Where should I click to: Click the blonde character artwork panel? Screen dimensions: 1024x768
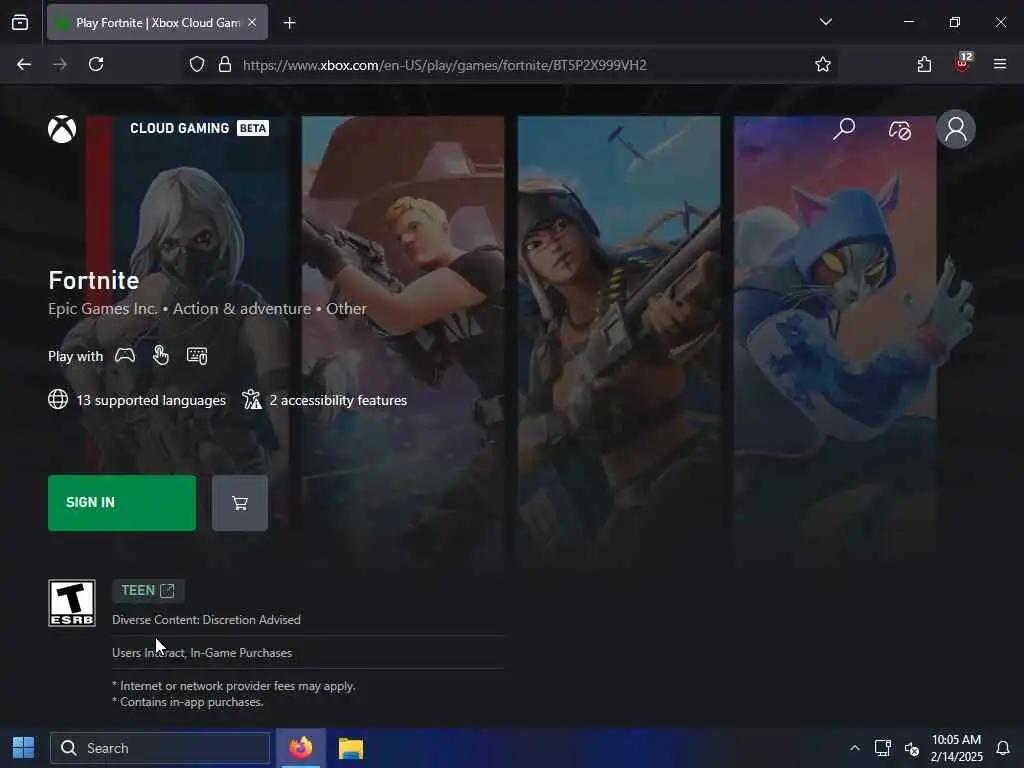(x=403, y=340)
